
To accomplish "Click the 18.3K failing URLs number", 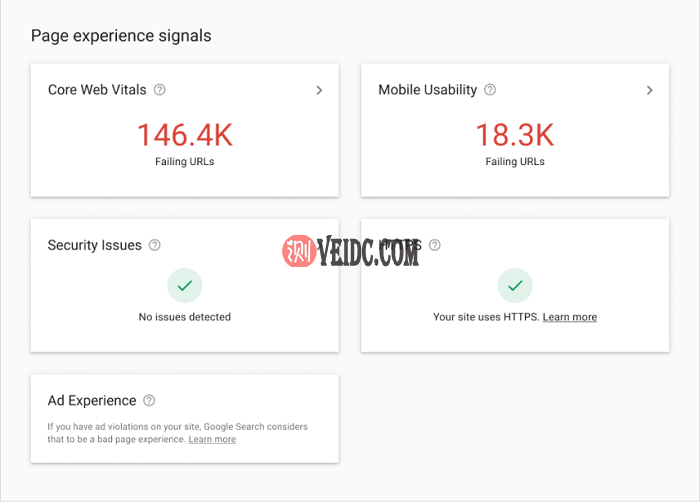I will click(515, 135).
